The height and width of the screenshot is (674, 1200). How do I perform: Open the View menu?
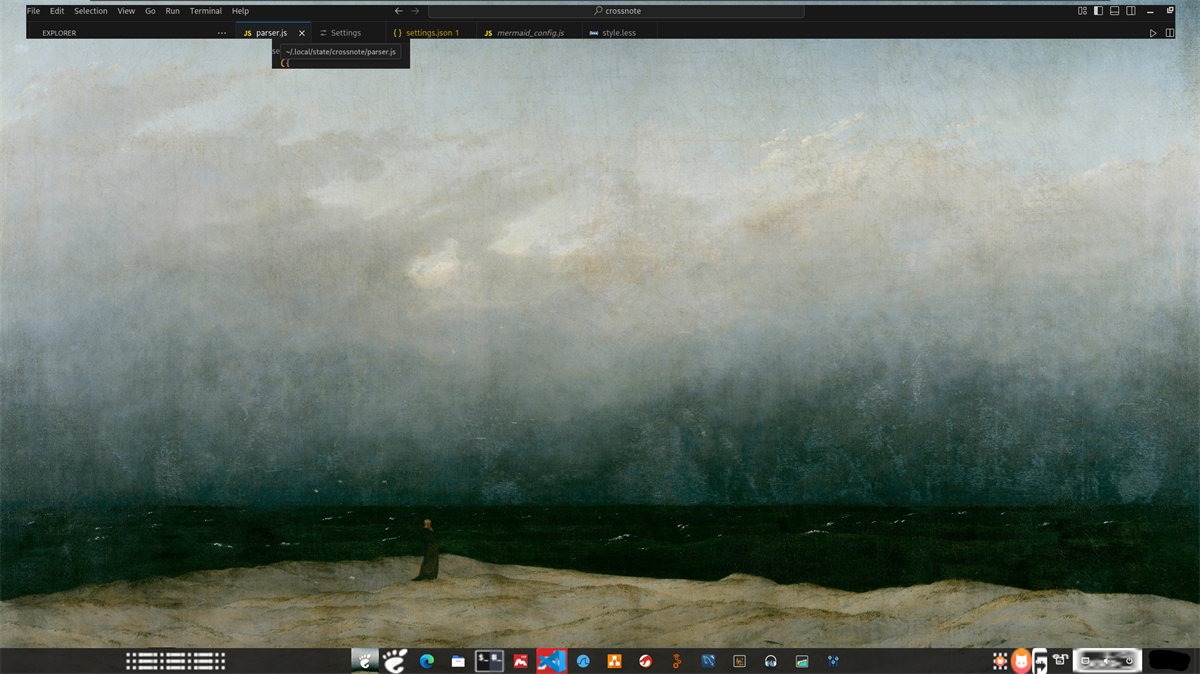point(126,11)
